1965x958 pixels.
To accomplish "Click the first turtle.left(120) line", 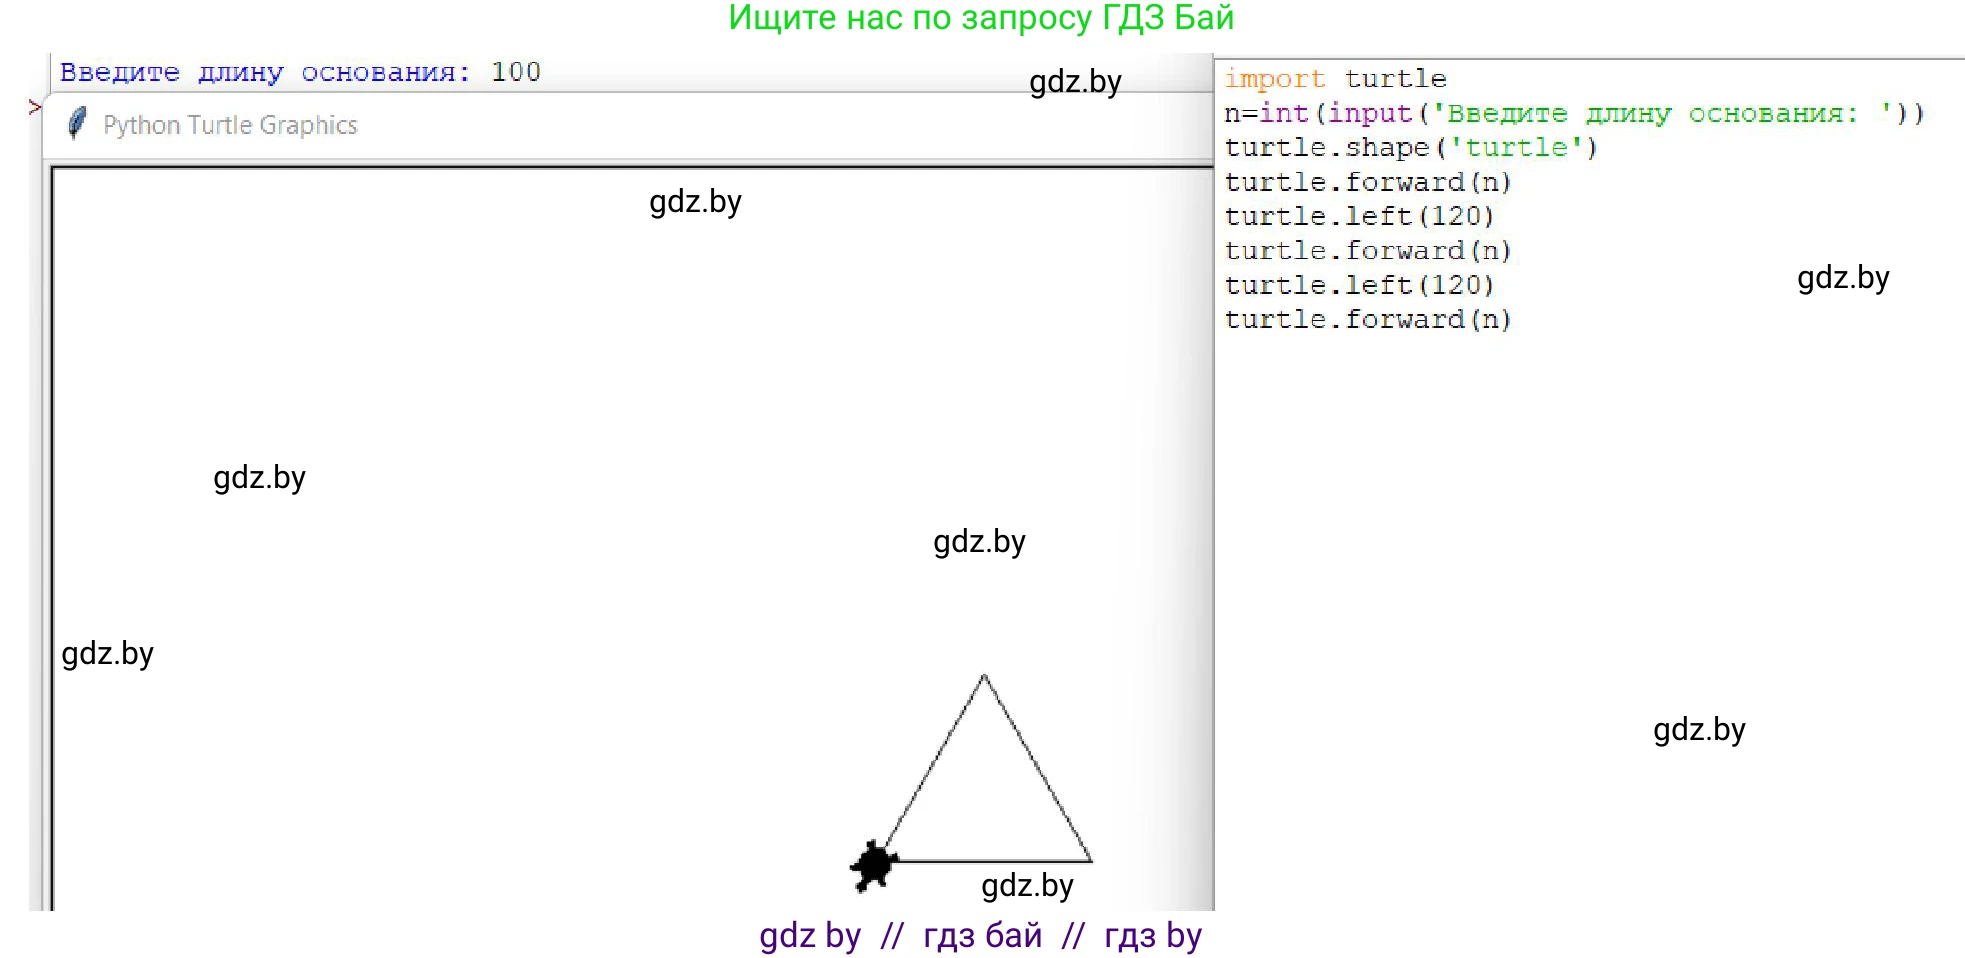I will 1359,216.
